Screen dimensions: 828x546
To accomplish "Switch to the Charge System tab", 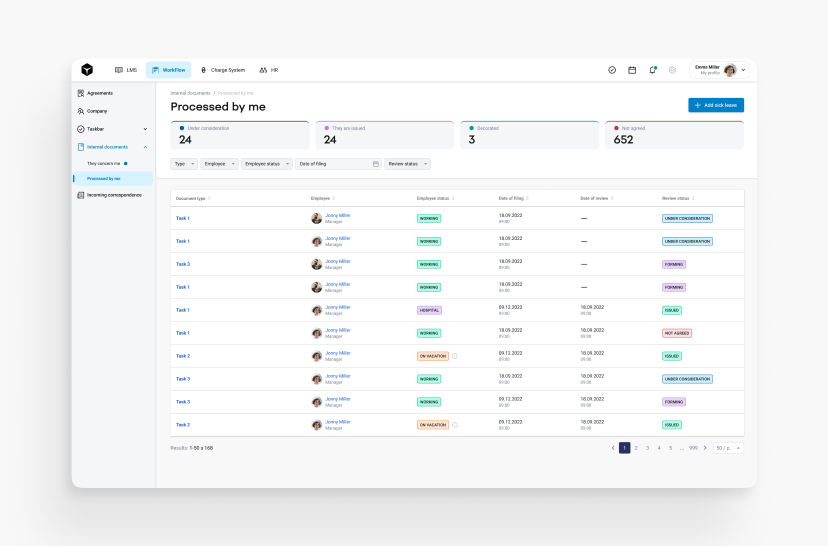I will pos(223,70).
